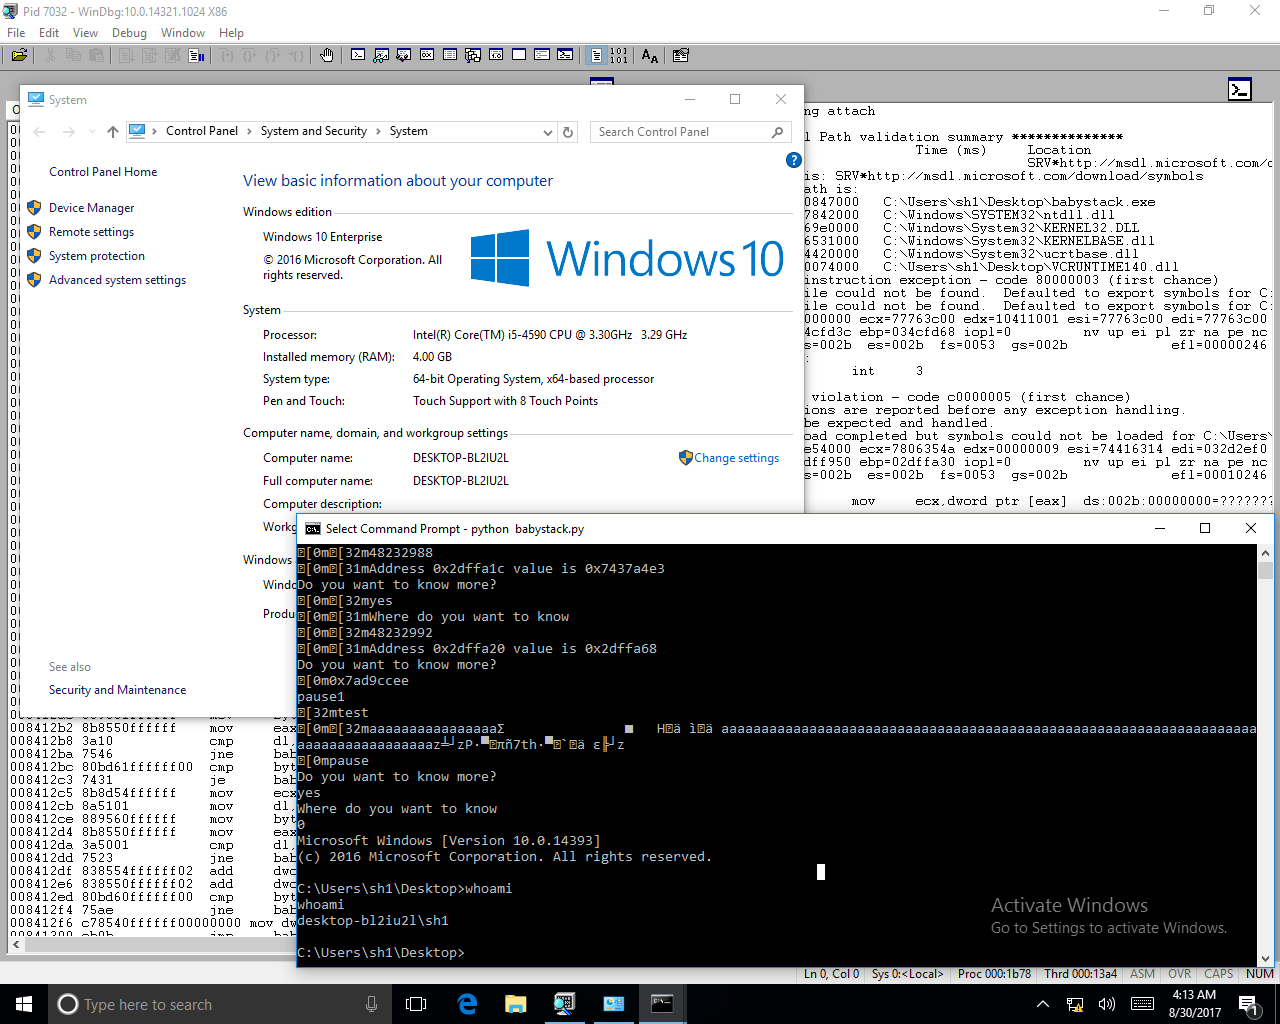
Task: Click the Options toolbar icon right of Font
Action: point(681,55)
